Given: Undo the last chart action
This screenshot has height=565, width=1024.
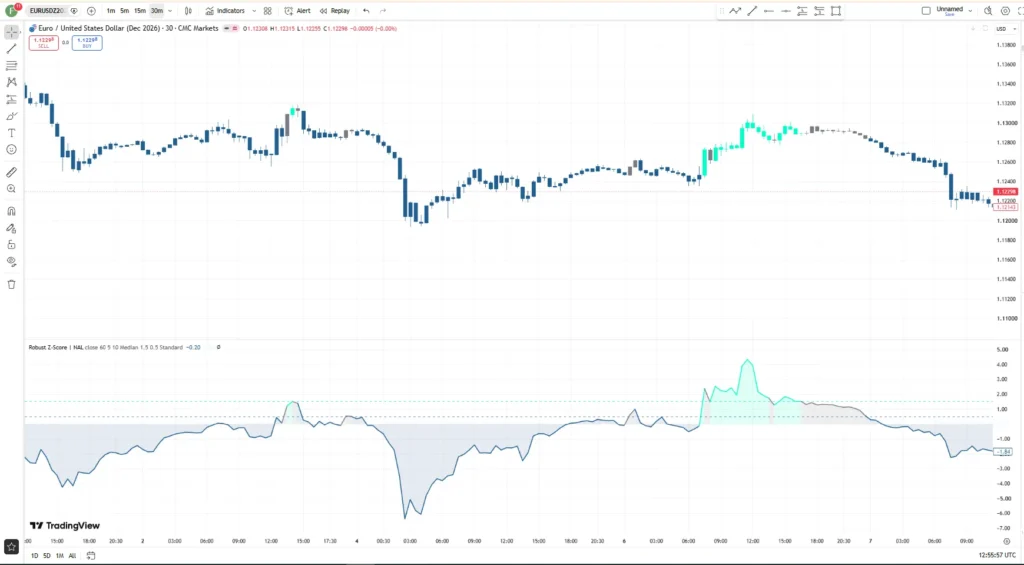Looking at the screenshot, I should (366, 10).
